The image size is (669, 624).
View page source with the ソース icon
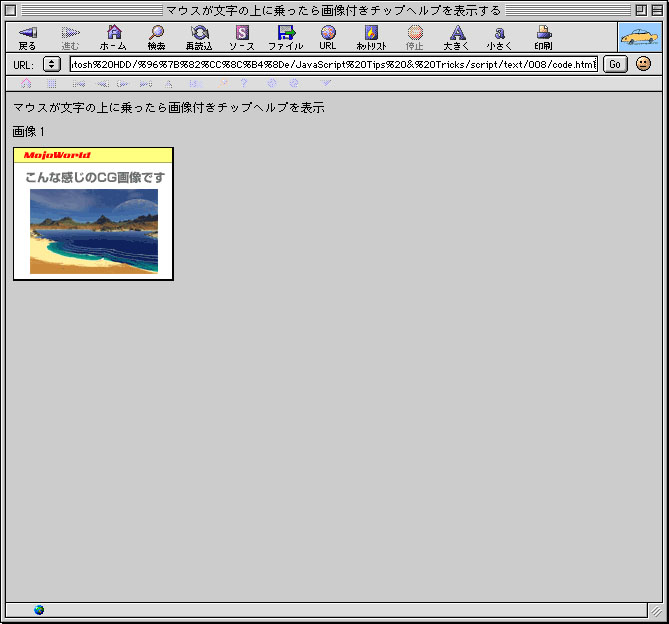[x=242, y=38]
